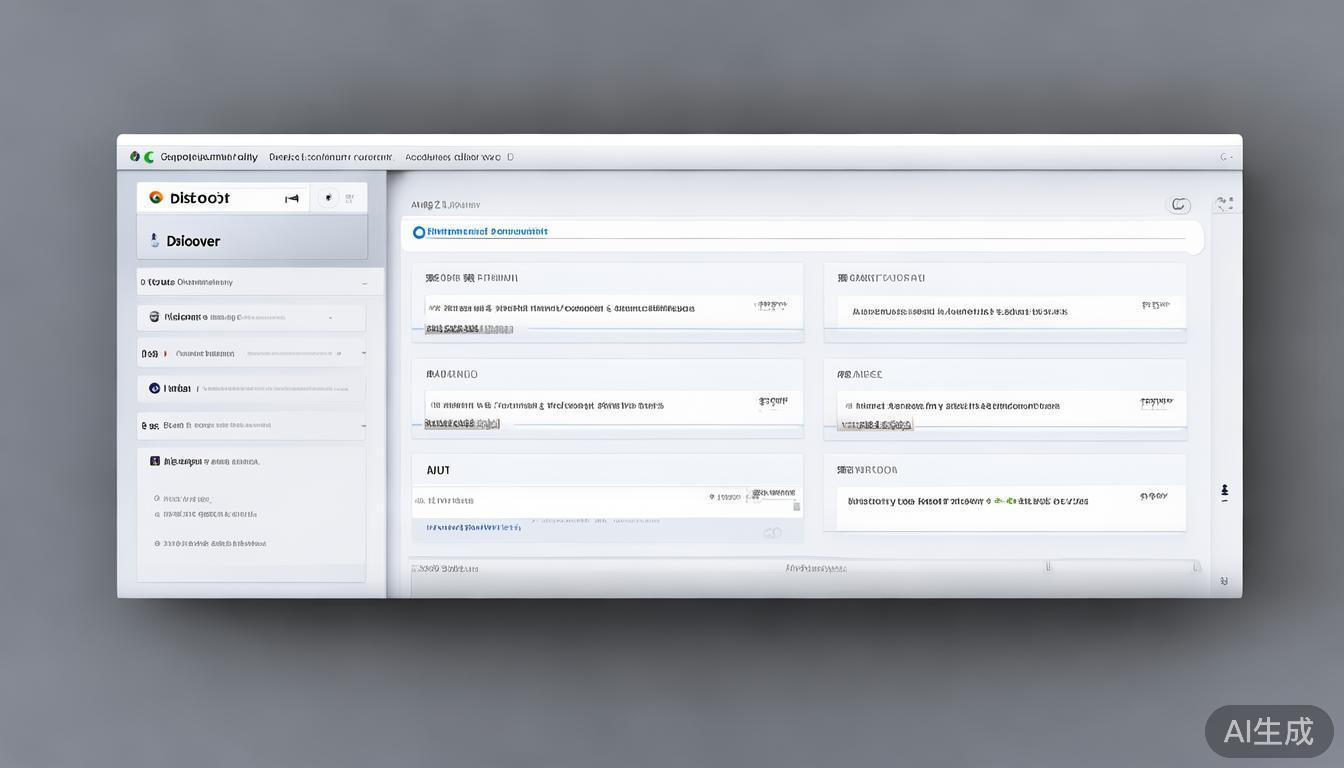The width and height of the screenshot is (1344, 768).
Task: Click the round dot button in sidebar header
Action: click(x=328, y=198)
